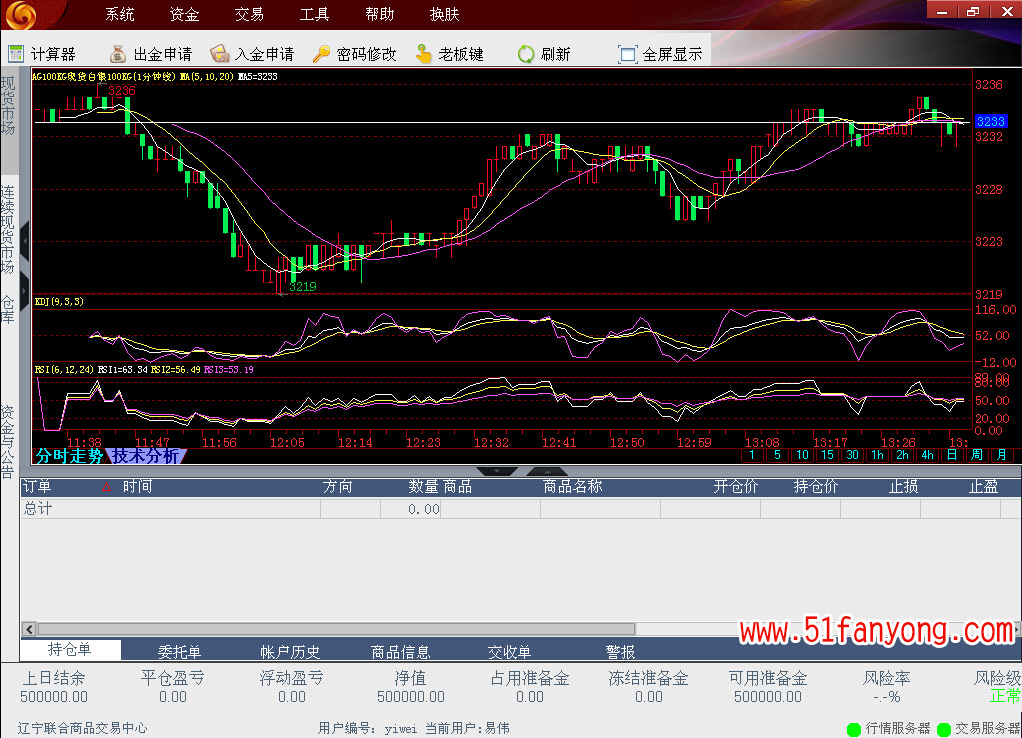
Task: Open the 交易 menu
Action: click(x=249, y=14)
